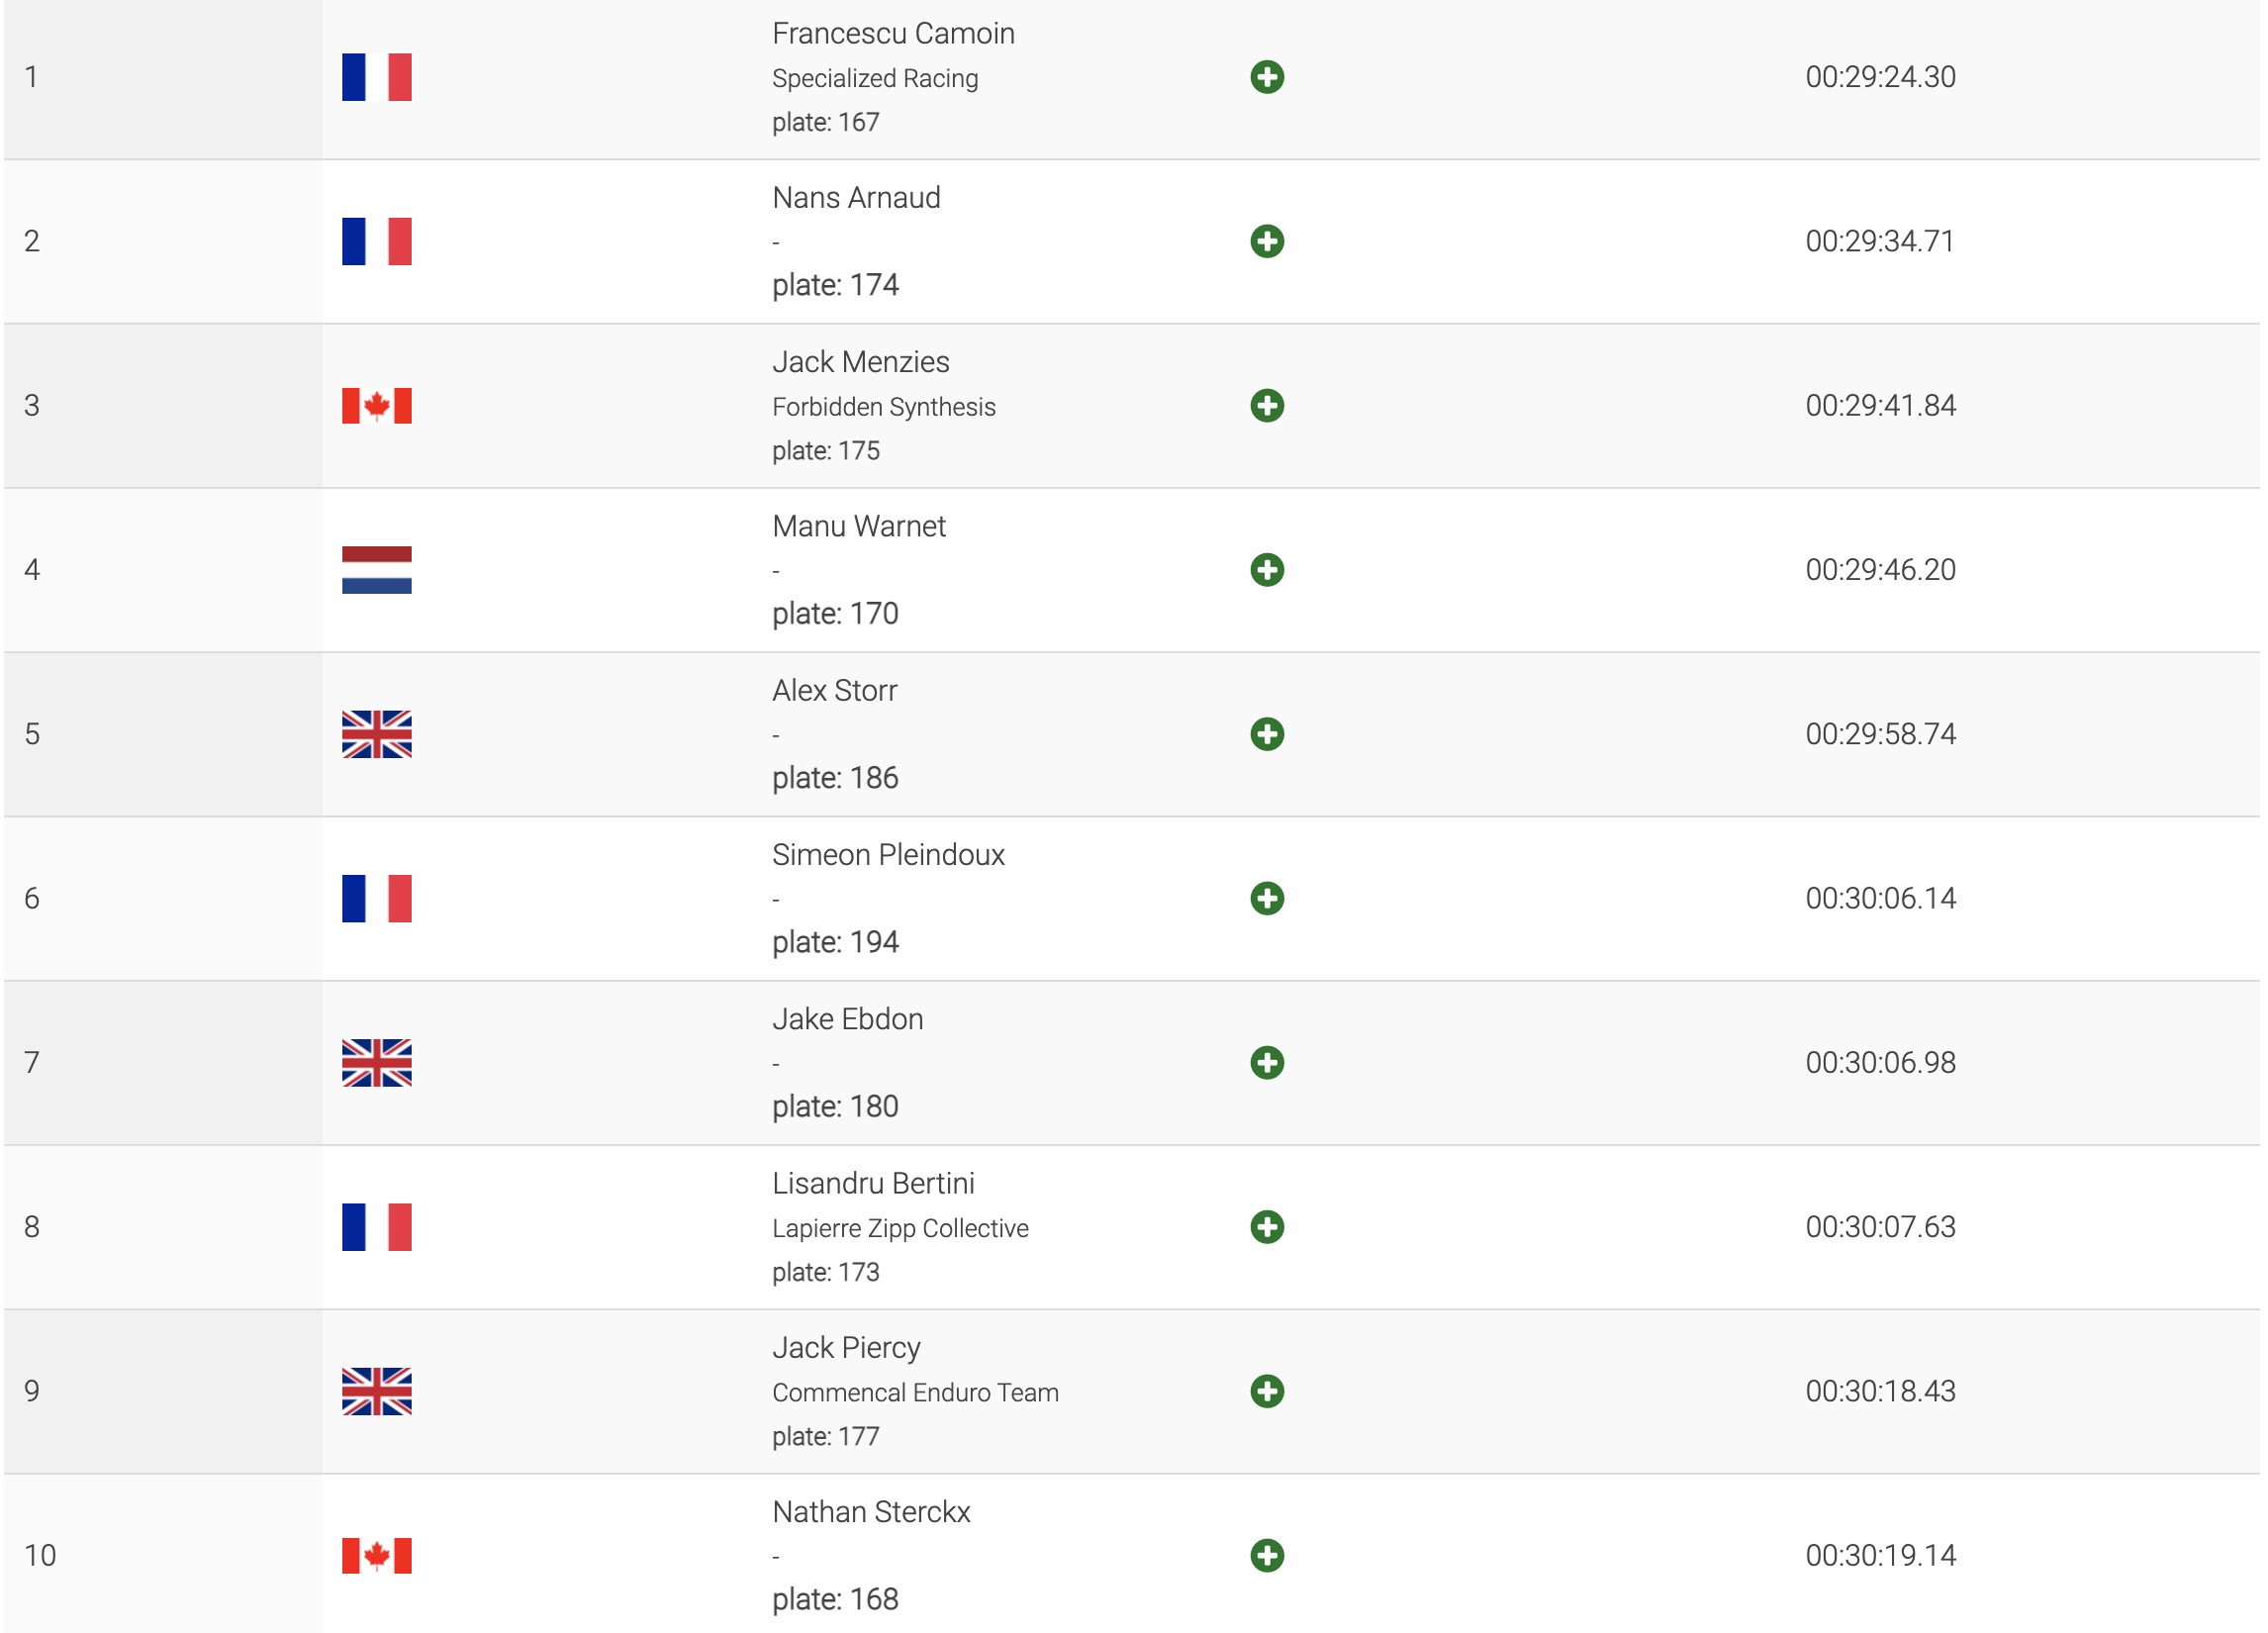Click Lapierre Zipp Collective team name

click(899, 1228)
